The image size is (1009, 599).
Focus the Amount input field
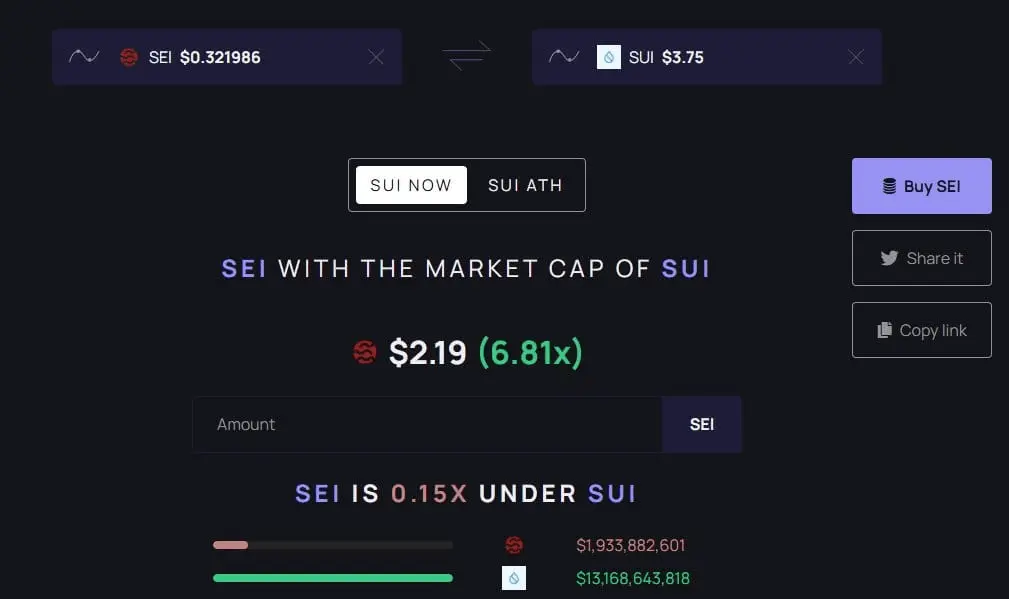pyautogui.click(x=427, y=425)
